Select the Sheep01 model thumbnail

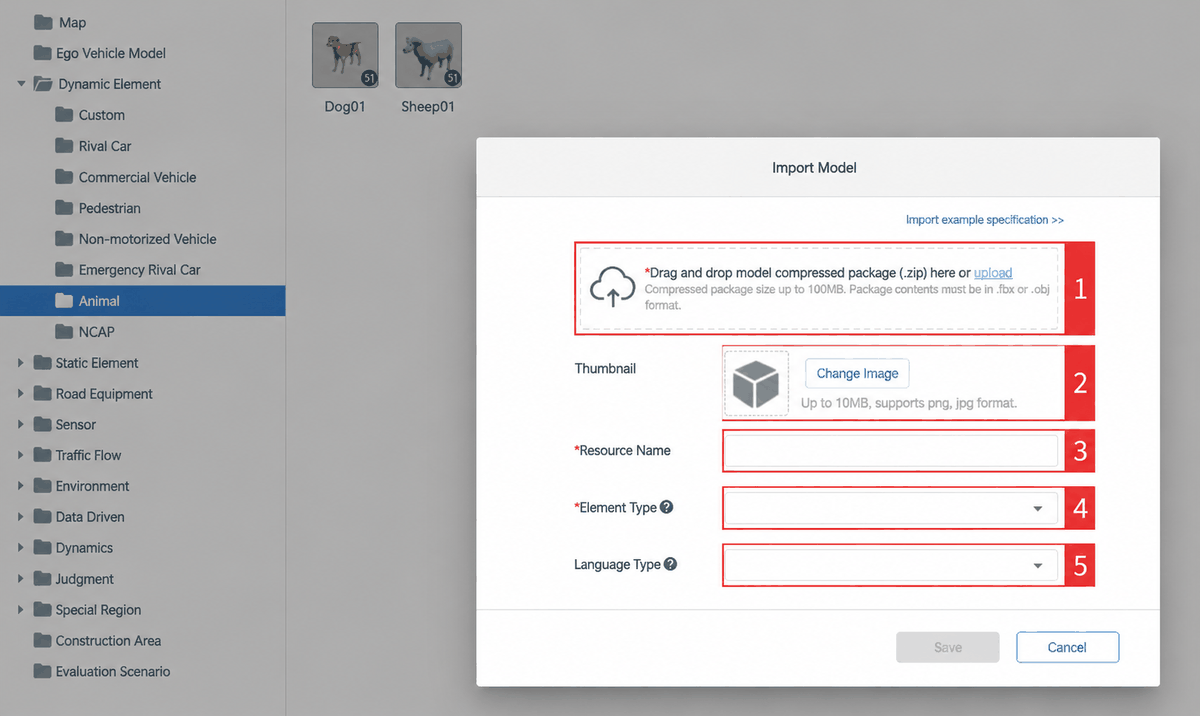[428, 56]
